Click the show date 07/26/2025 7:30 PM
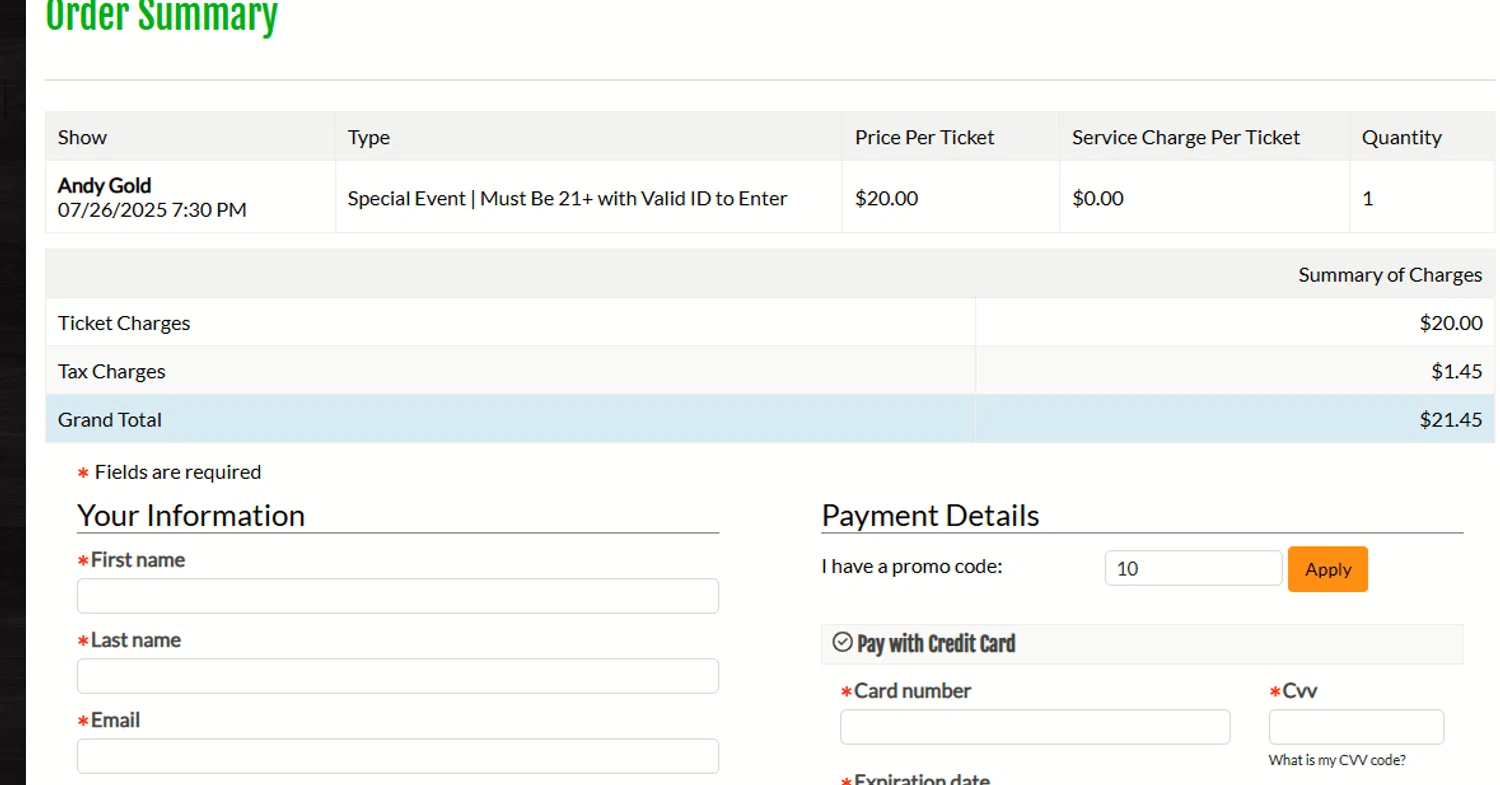Viewport: 1500px width, 785px height. click(x=152, y=210)
